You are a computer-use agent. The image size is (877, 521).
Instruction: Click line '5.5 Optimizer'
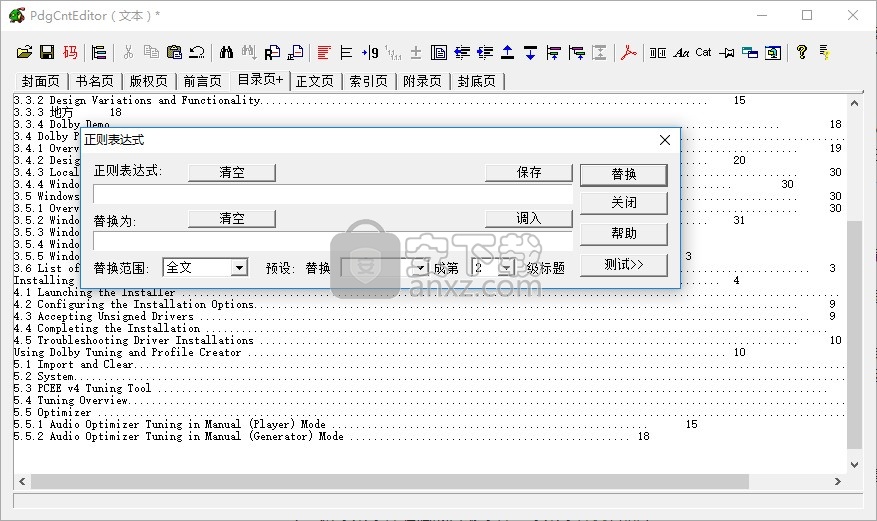pyautogui.click(x=53, y=413)
